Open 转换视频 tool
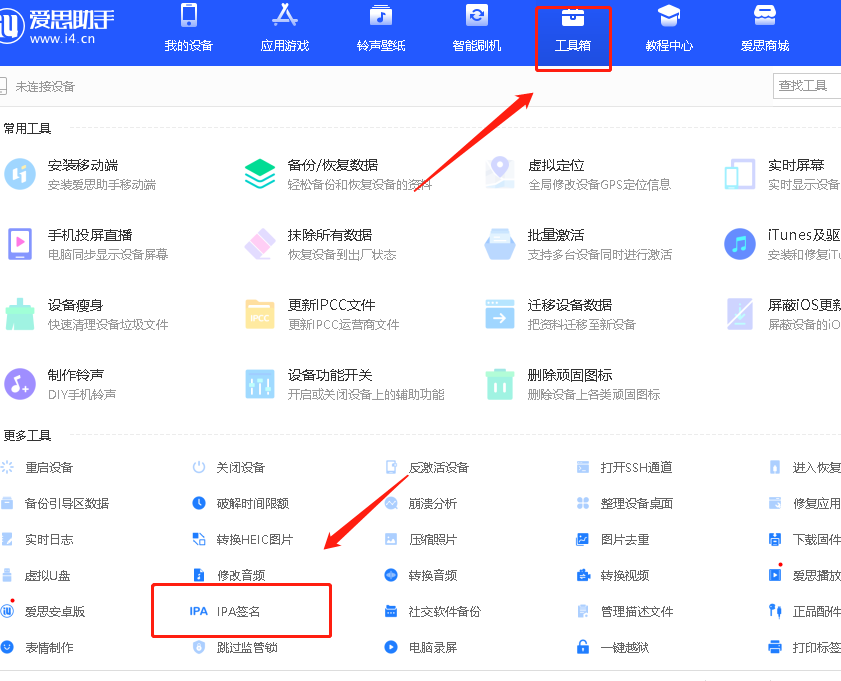Image resolution: width=841 pixels, height=681 pixels. pyautogui.click(x=613, y=575)
